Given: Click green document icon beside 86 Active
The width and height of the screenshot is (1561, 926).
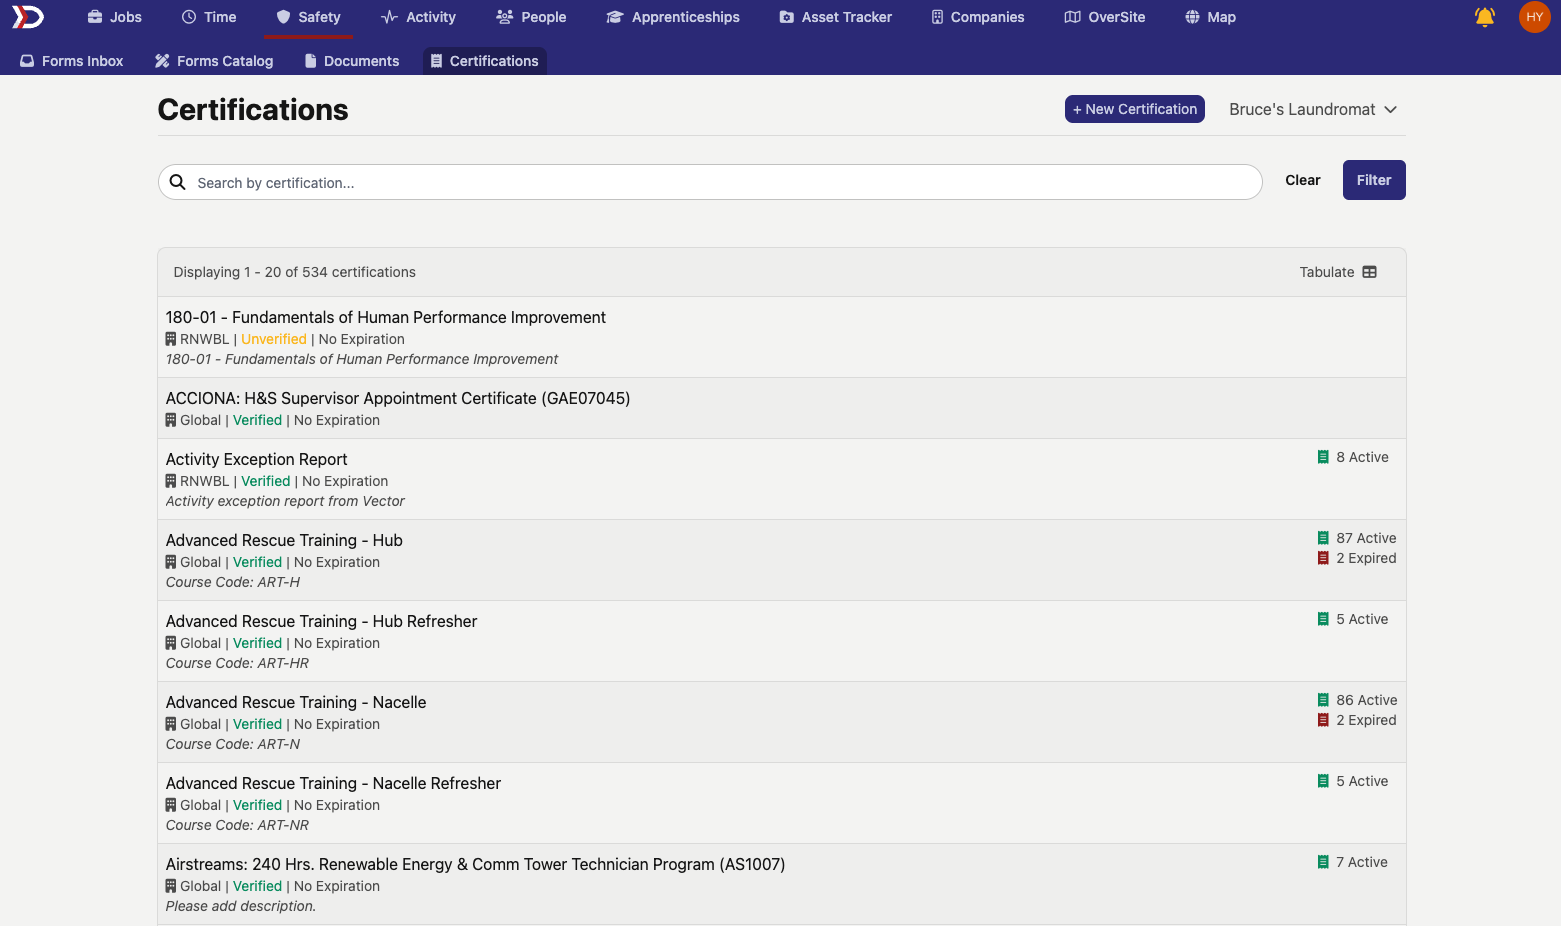Looking at the screenshot, I should (1323, 700).
